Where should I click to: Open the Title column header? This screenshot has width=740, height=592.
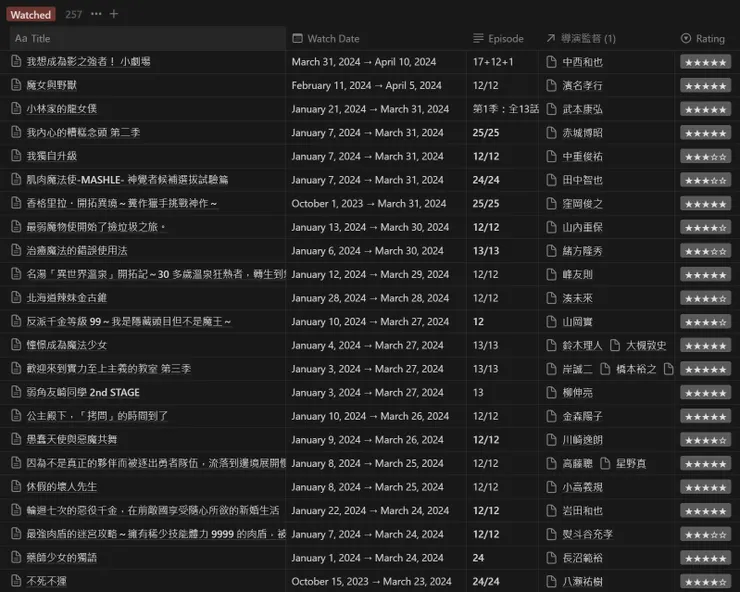[x=147, y=39]
